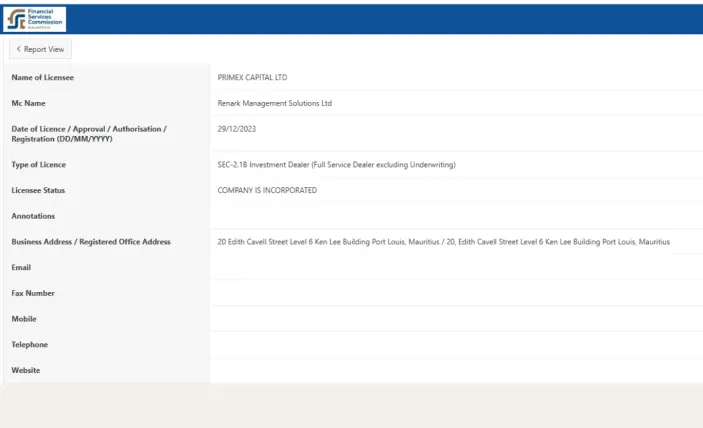The width and height of the screenshot is (703, 428).
Task: Select COMPANY IS INCORPORATED status text
Action: click(x=267, y=190)
